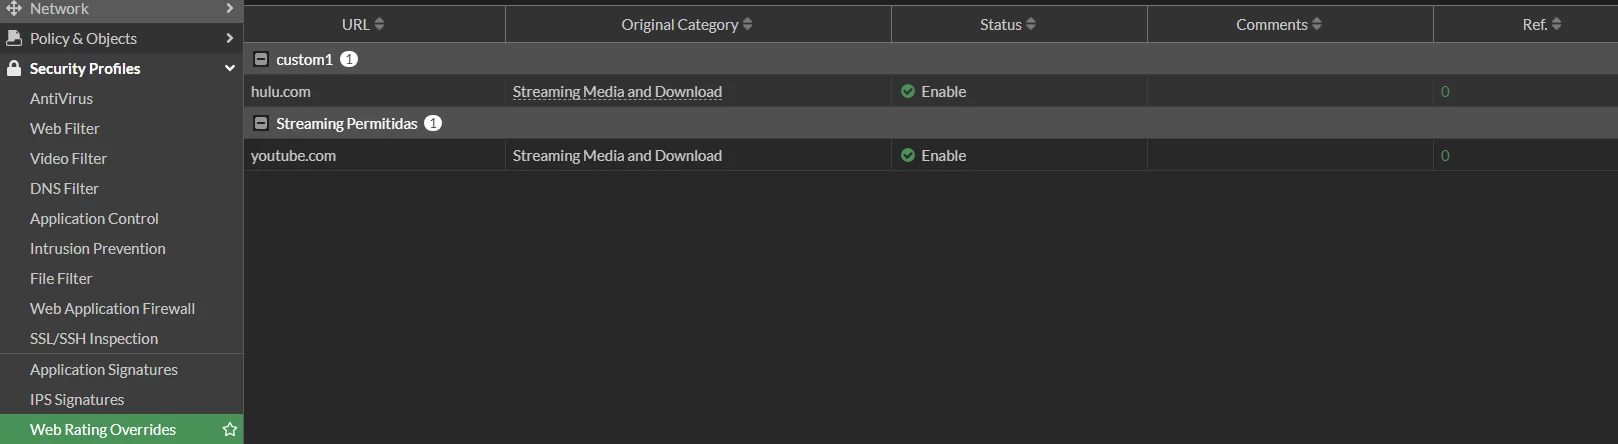1618x444 pixels.
Task: Click the Network move icon in sidebar
Action: click(x=14, y=8)
